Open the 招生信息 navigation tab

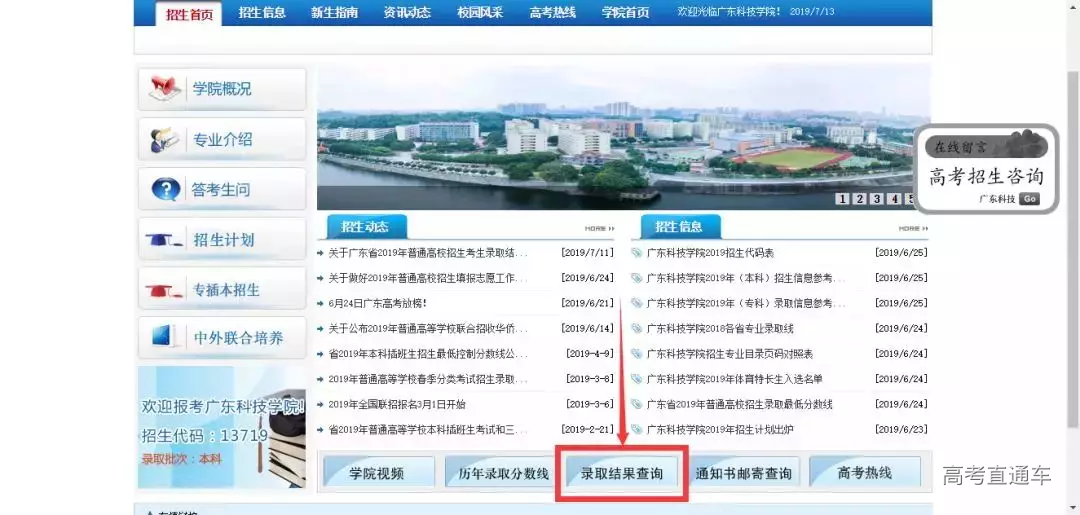pos(262,13)
